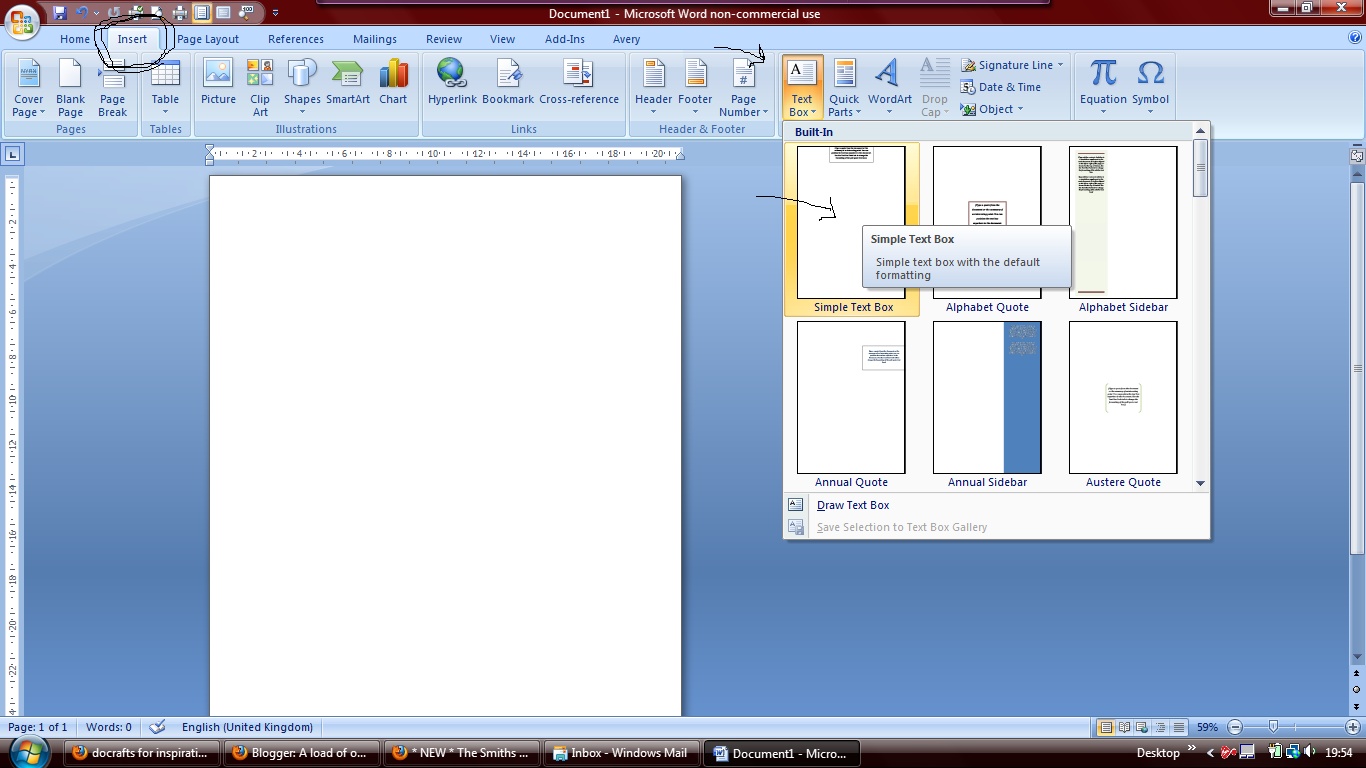Switch to the Page Layout tab
1366x768 pixels.
point(208,39)
